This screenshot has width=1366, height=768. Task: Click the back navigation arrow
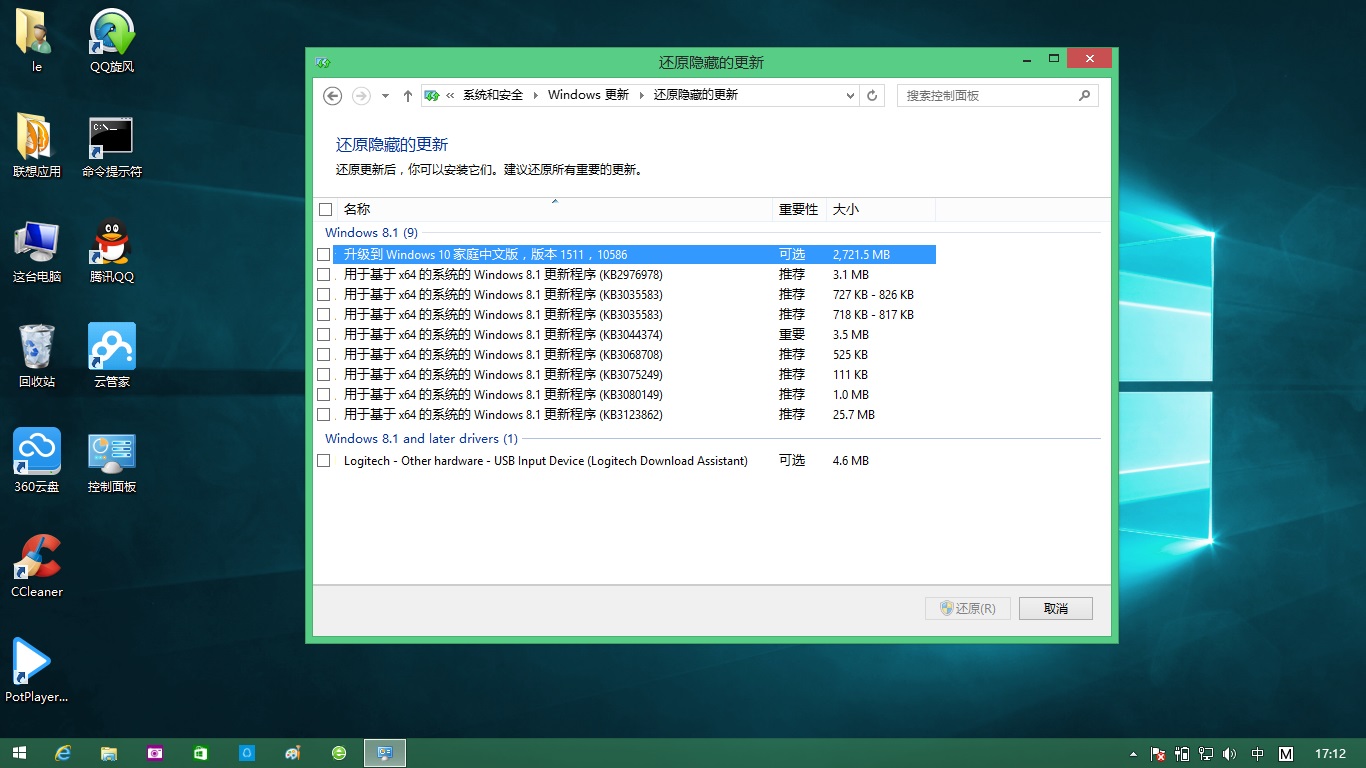(333, 95)
